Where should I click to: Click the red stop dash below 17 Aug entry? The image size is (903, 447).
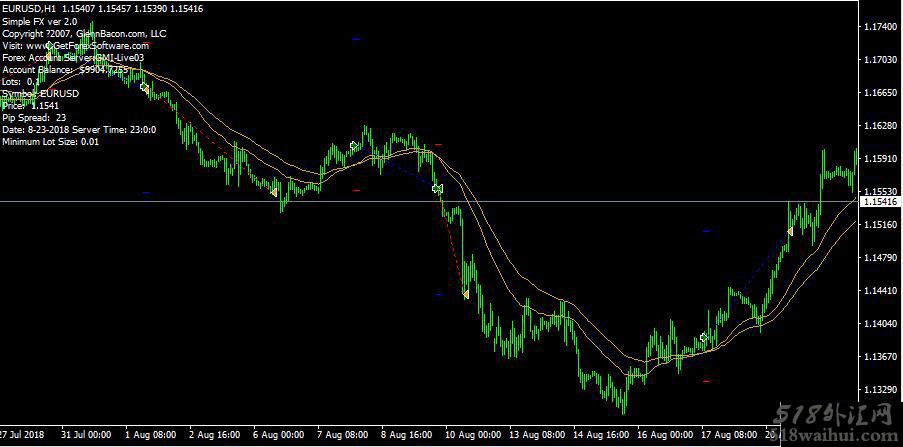pos(707,381)
